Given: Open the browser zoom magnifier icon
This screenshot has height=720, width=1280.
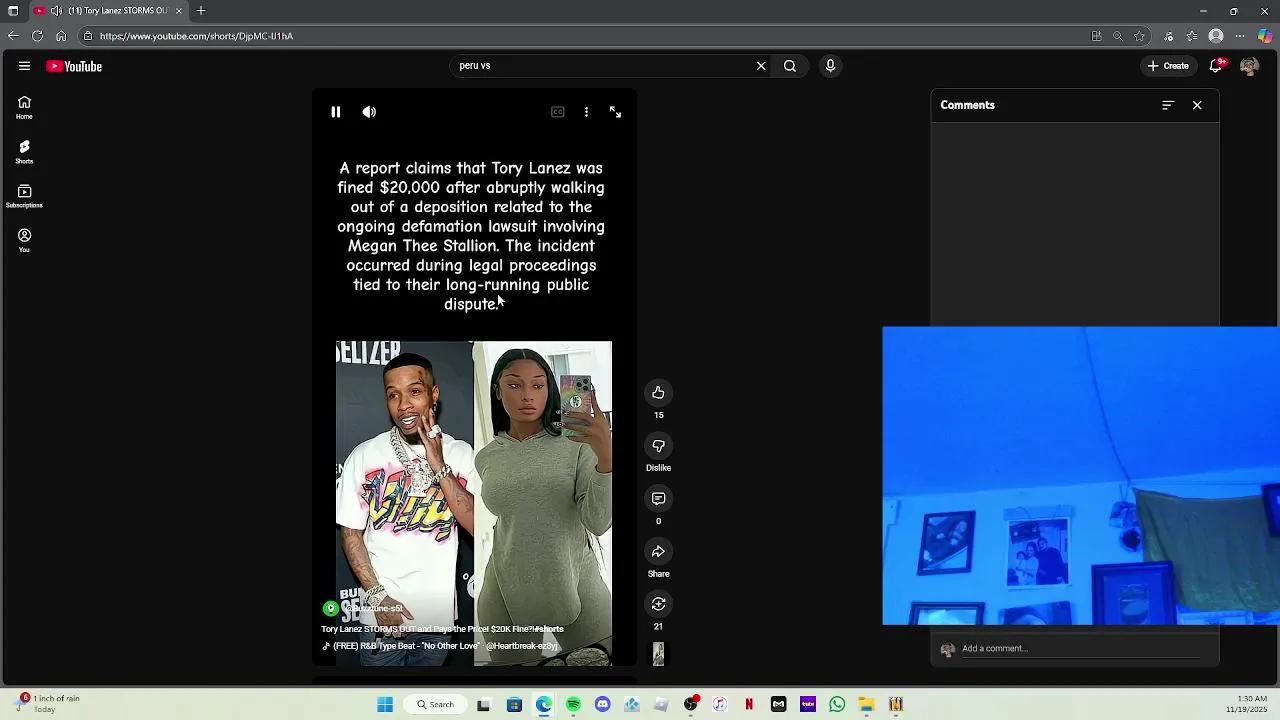Looking at the screenshot, I should tap(1117, 36).
